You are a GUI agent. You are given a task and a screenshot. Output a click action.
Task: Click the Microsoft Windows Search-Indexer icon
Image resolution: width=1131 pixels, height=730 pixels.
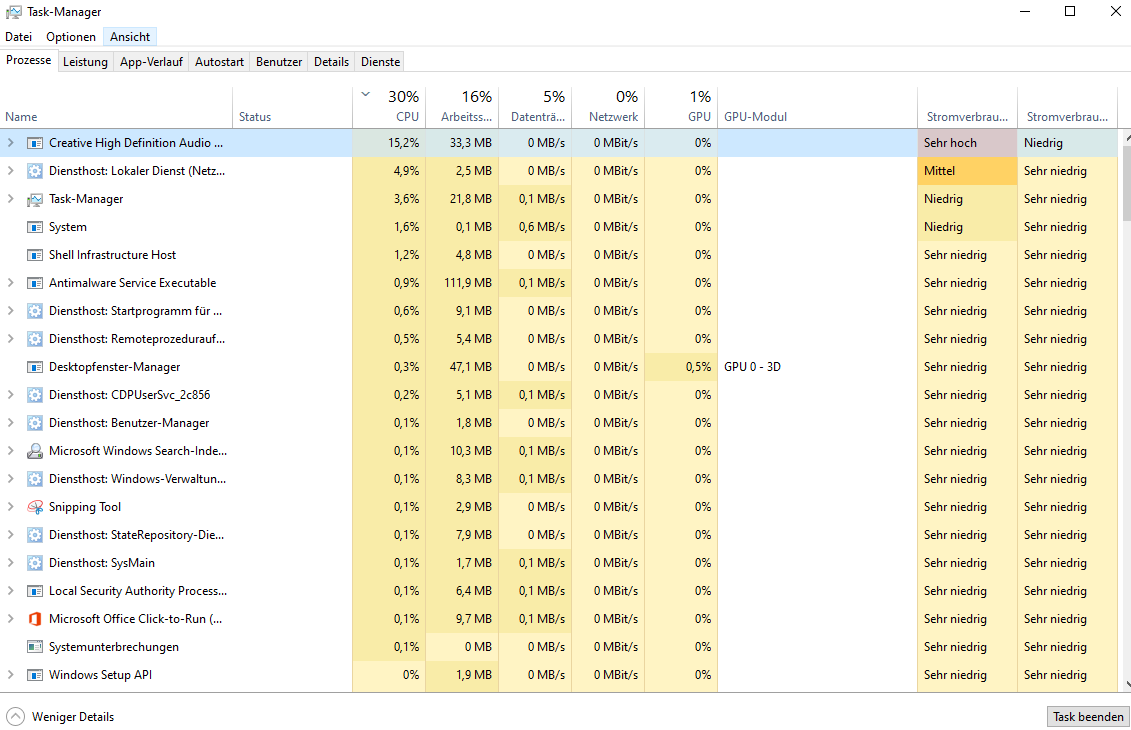click(x=35, y=451)
